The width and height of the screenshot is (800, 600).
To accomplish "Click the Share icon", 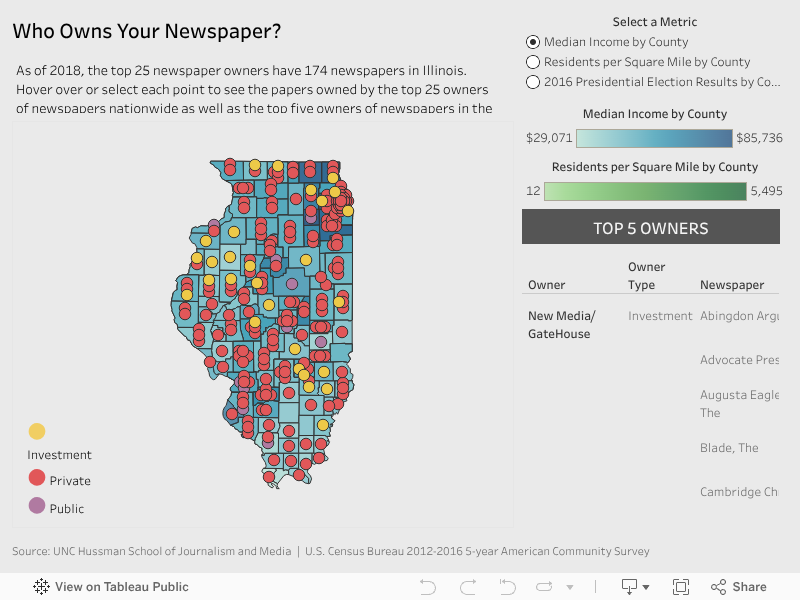I will pos(739,587).
